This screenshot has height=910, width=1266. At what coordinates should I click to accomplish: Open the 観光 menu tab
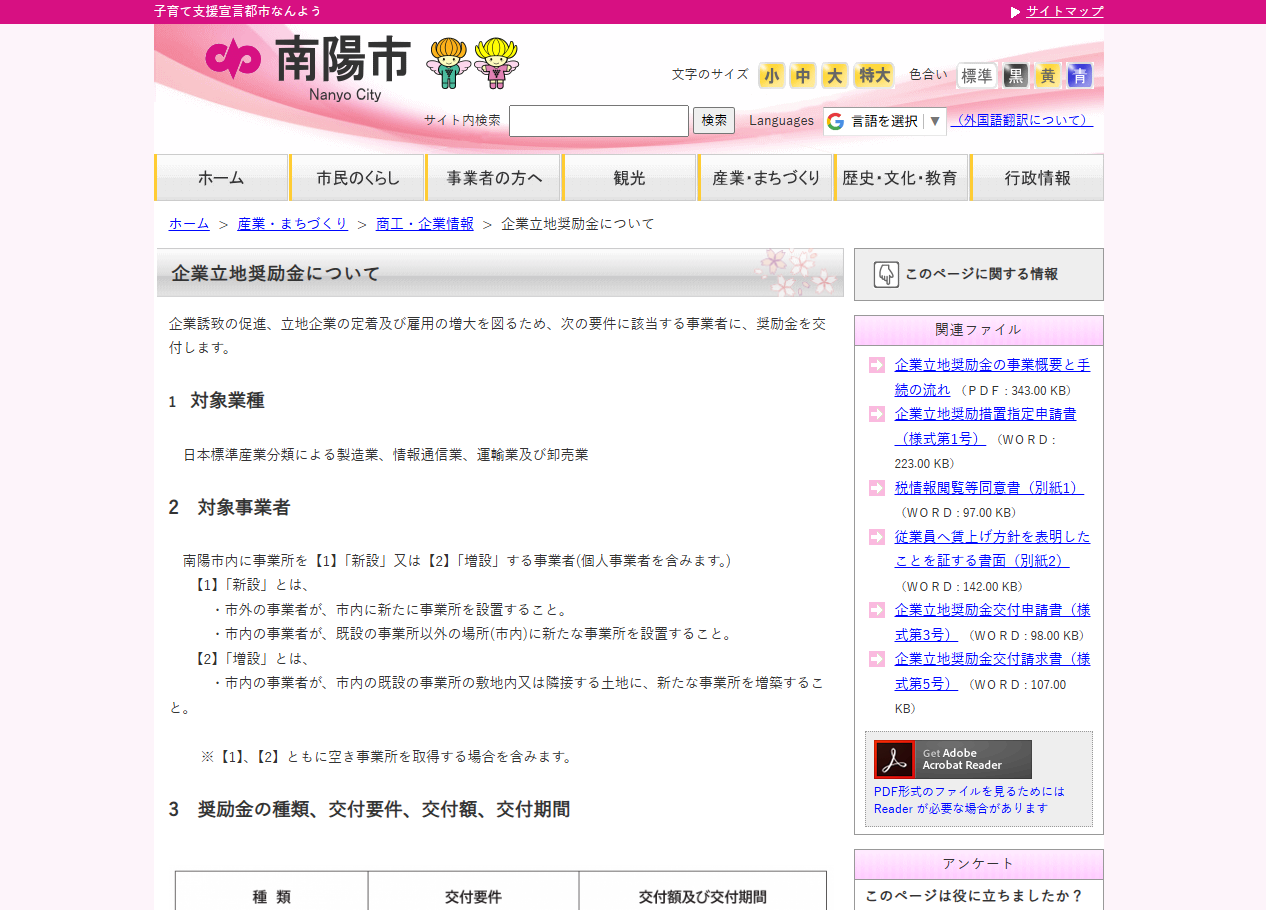[x=629, y=177]
